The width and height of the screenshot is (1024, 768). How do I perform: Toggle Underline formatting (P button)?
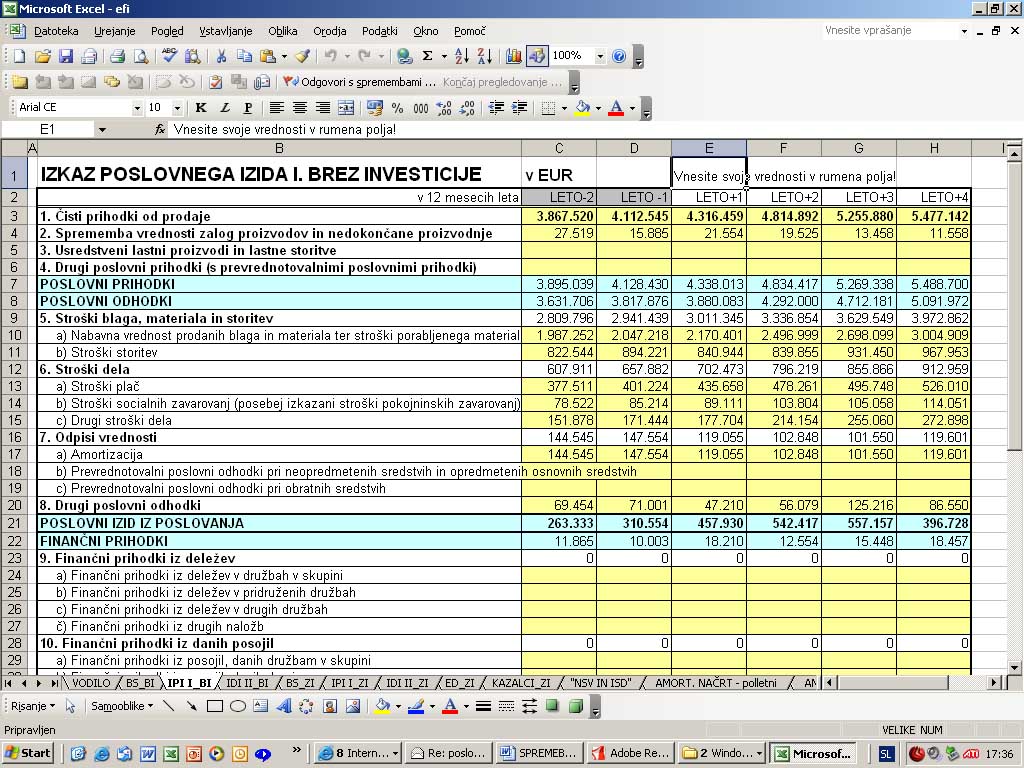[x=246, y=108]
